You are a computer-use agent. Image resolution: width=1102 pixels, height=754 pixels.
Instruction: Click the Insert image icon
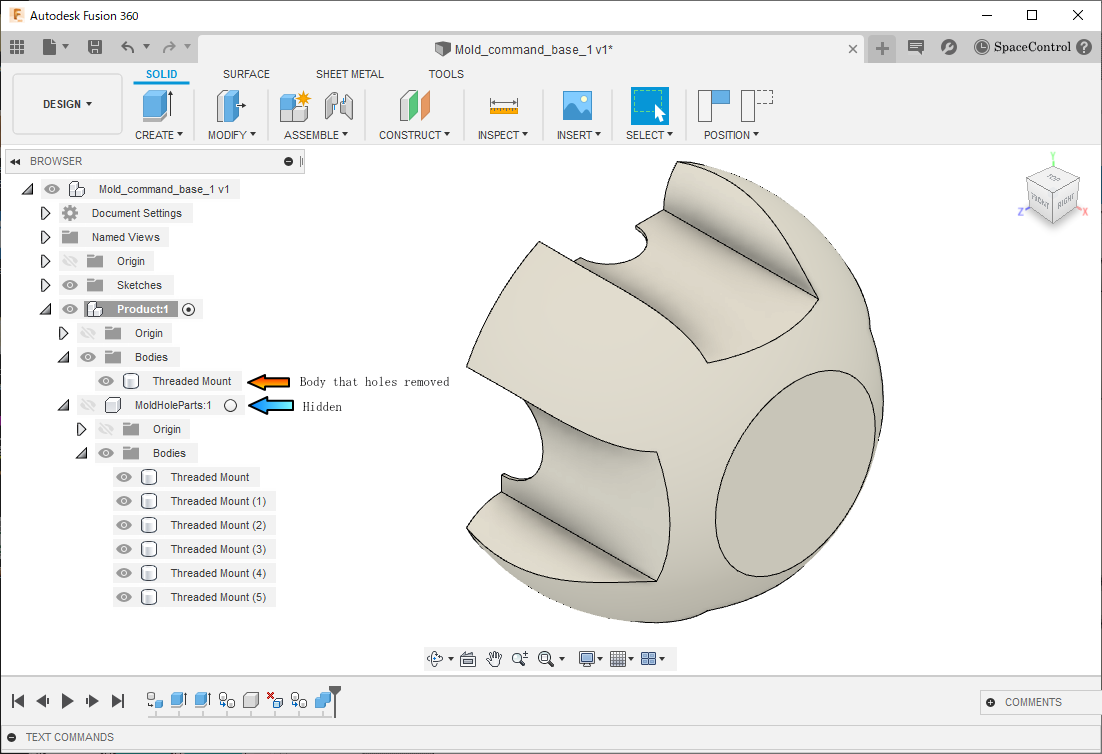(x=578, y=106)
